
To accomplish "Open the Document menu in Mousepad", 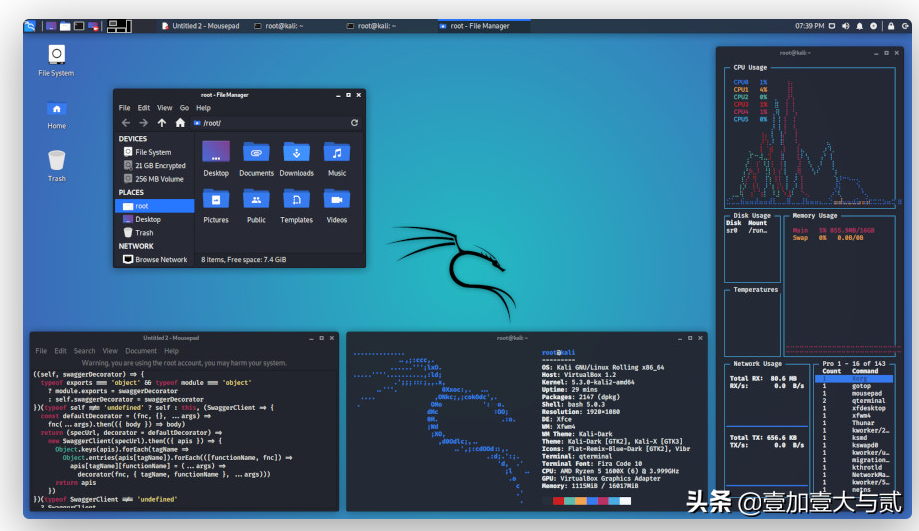I will (141, 351).
